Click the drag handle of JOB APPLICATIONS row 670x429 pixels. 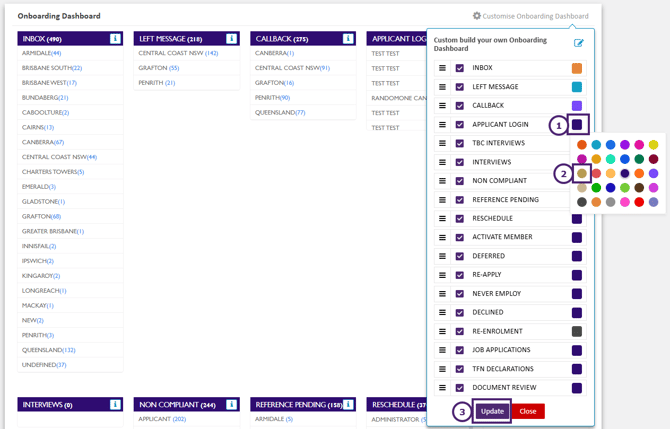(442, 350)
